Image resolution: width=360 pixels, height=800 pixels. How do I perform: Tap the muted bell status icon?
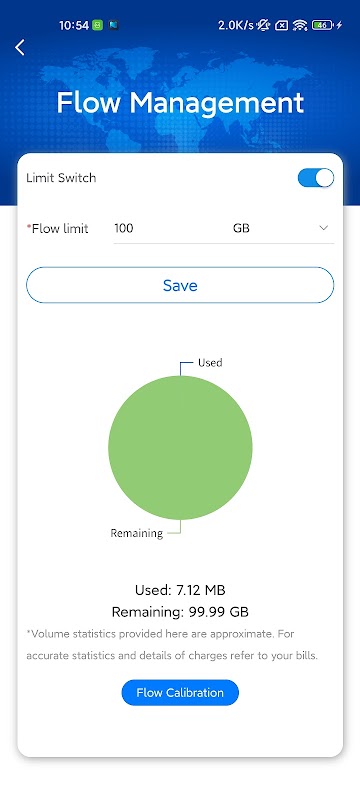tap(263, 25)
